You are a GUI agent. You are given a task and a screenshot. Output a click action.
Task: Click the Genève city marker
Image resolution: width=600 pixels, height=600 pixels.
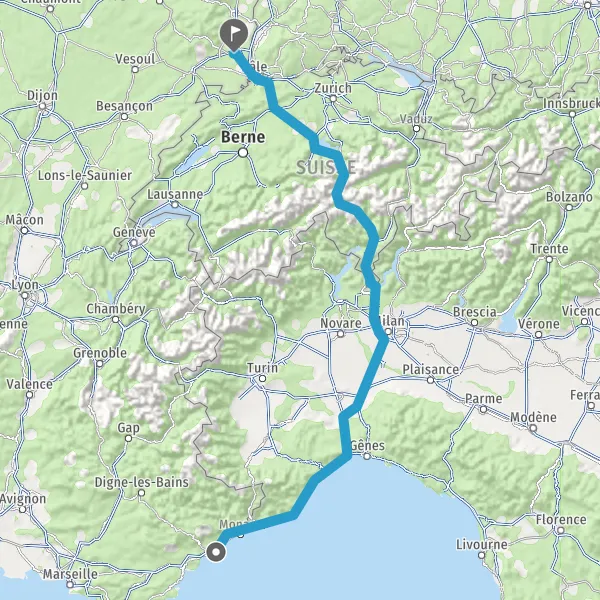(x=134, y=243)
